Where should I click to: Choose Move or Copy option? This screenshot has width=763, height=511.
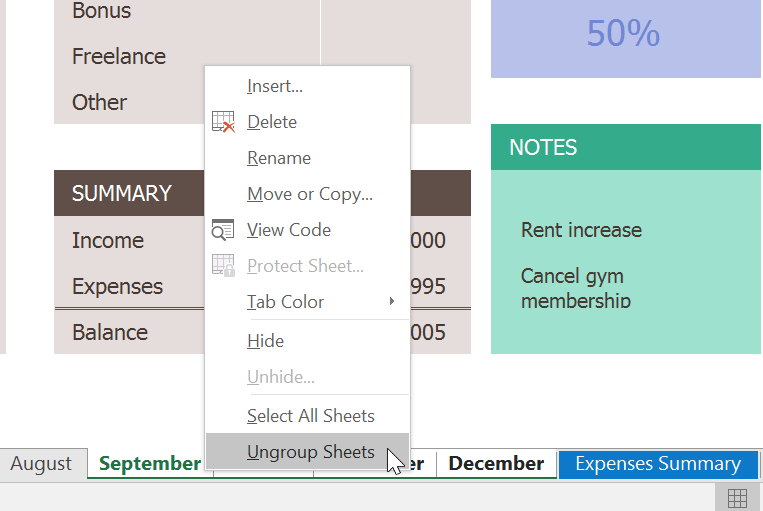pos(310,194)
